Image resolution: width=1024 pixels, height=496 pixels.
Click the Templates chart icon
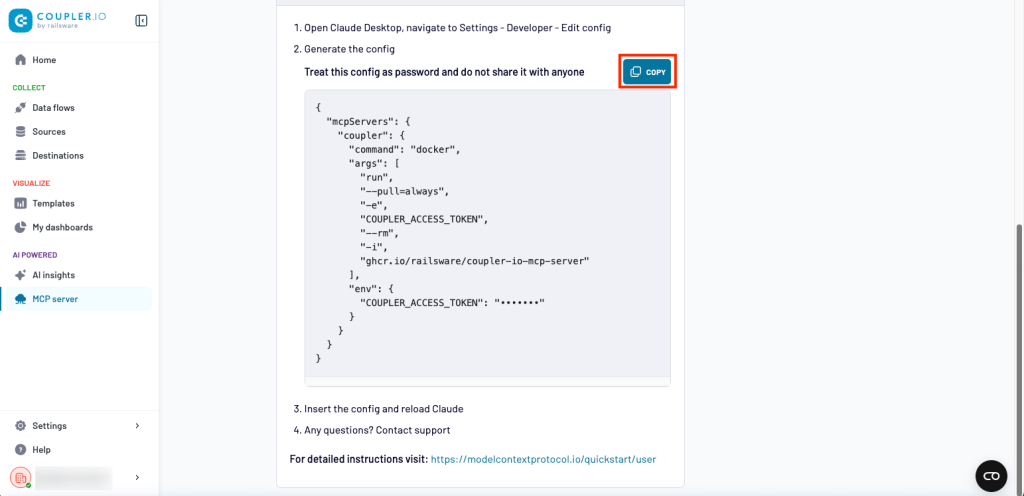[20, 204]
